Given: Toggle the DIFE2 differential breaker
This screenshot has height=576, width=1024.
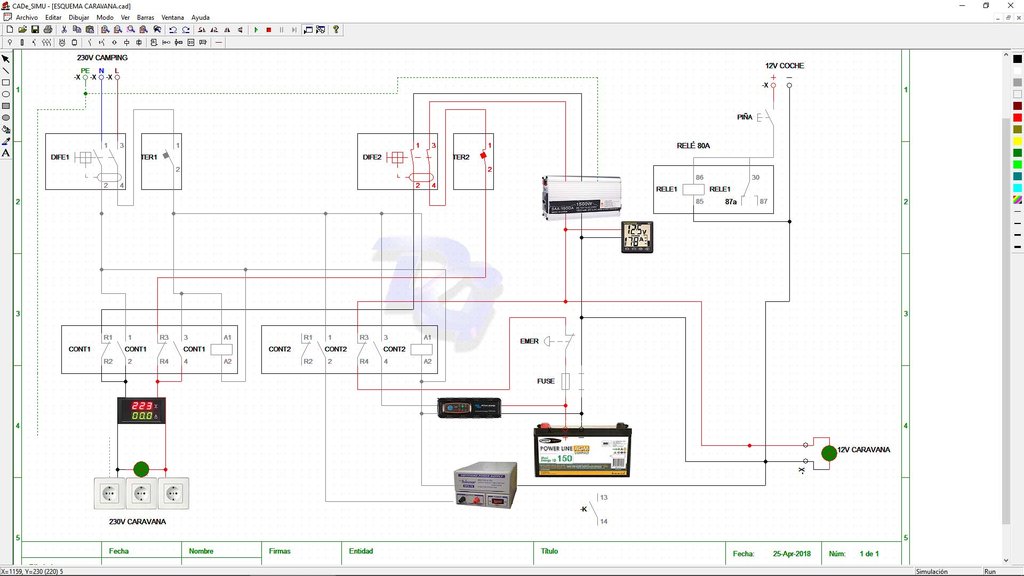Looking at the screenshot, I should [398, 161].
